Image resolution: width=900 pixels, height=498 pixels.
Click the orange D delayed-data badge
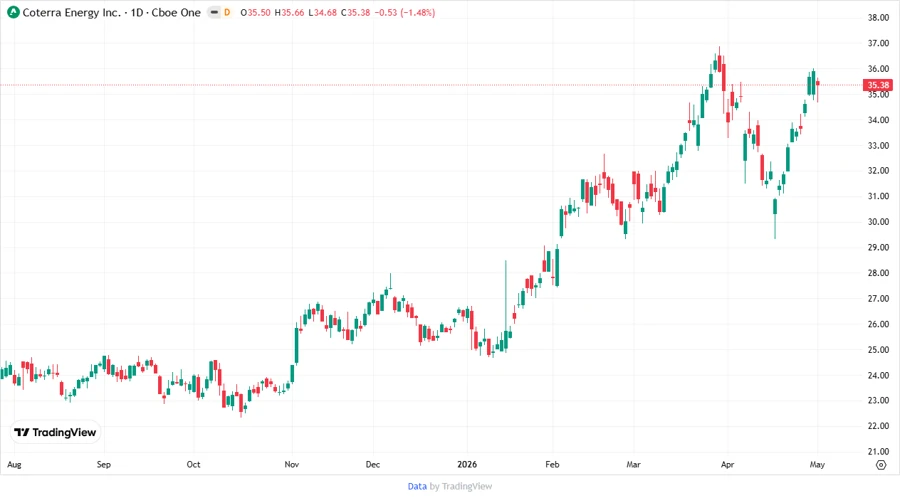[227, 12]
